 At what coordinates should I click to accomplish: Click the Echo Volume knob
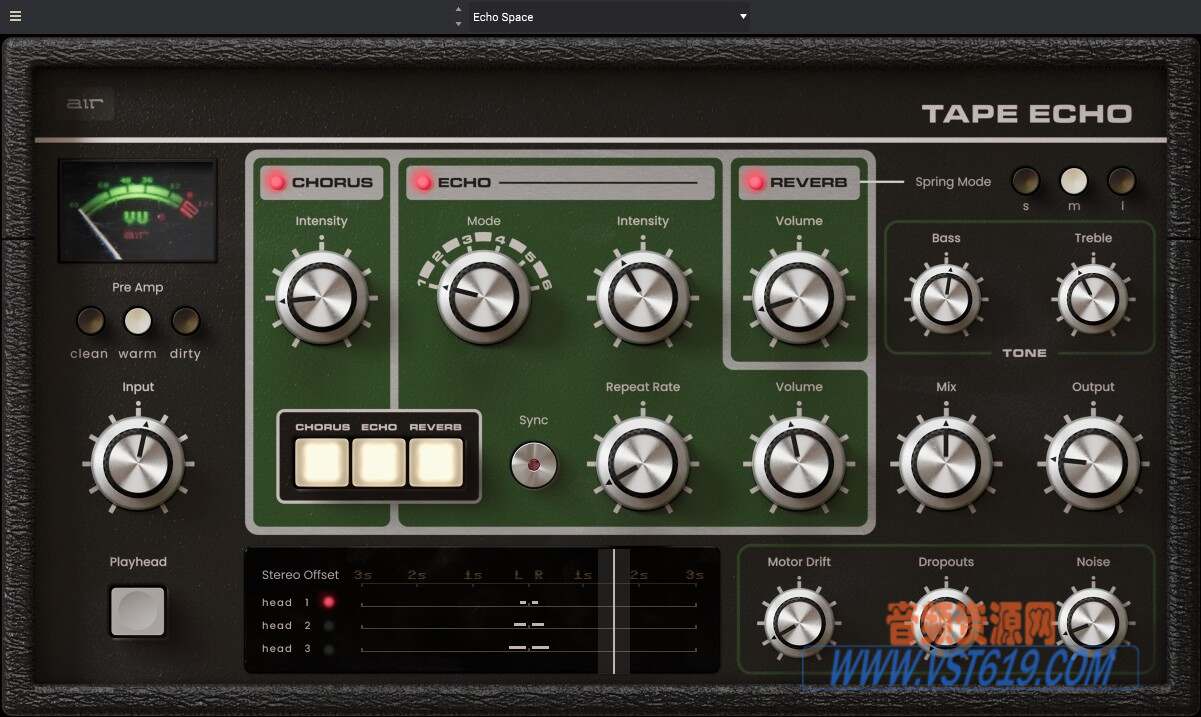click(799, 463)
